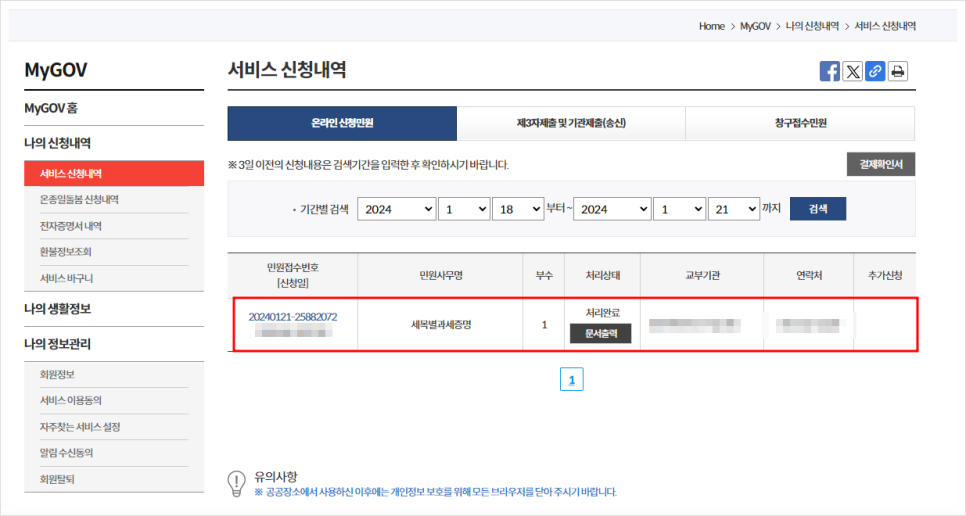
Task: Open 회원정보 sidebar item
Action: [57, 374]
